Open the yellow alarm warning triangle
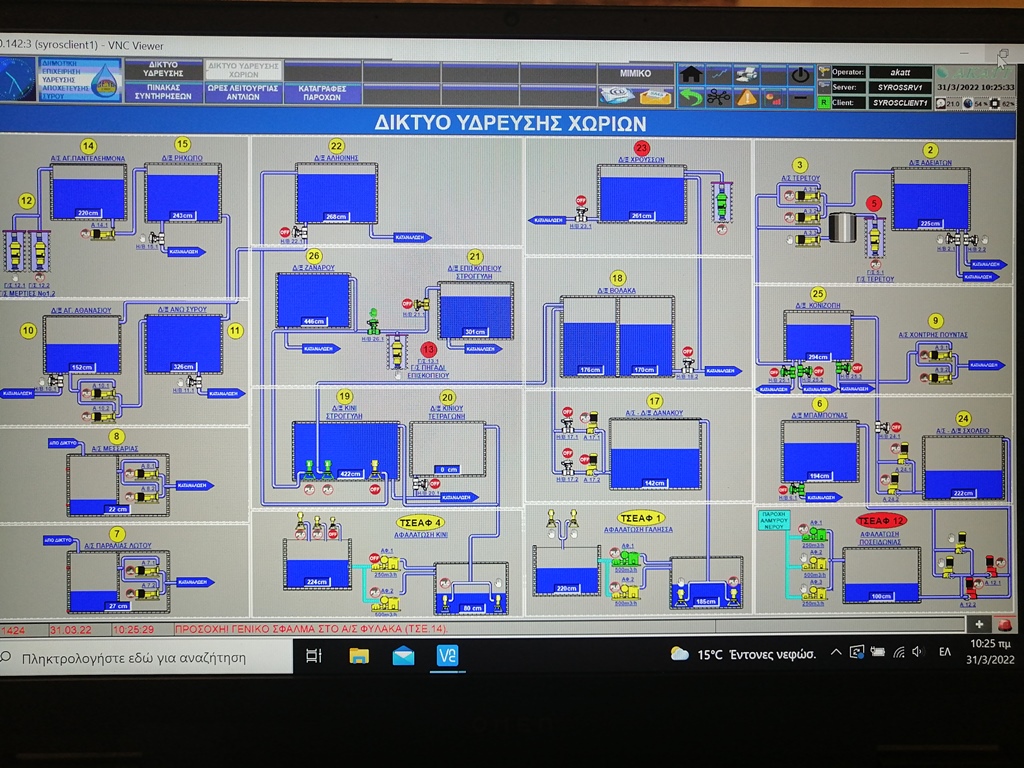The width and height of the screenshot is (1024, 768). pos(746,97)
